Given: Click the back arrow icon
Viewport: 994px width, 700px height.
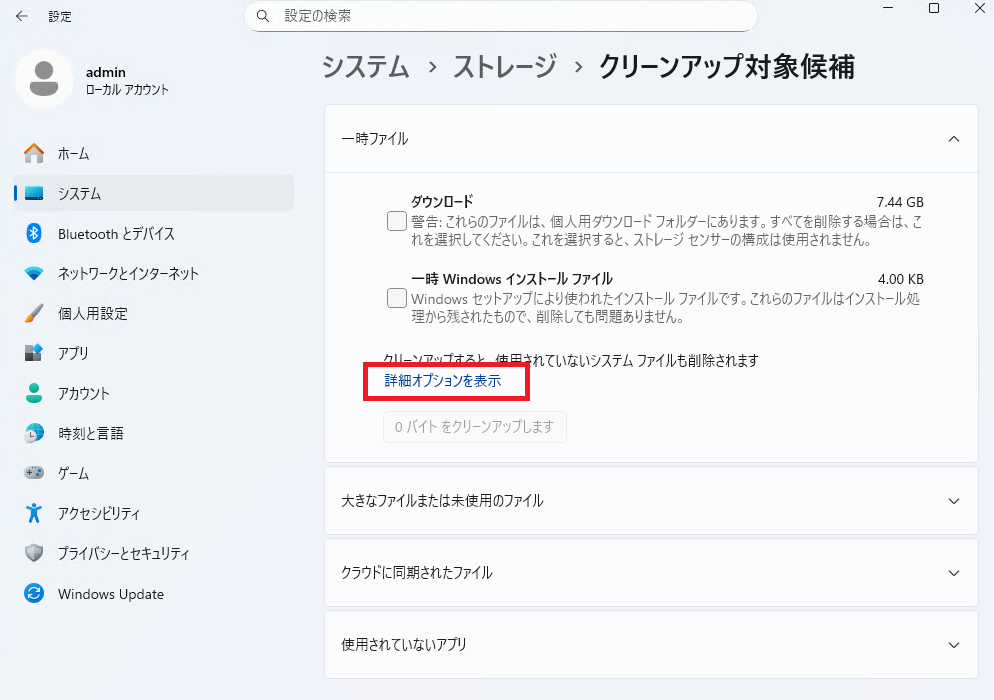Looking at the screenshot, I should [22, 16].
